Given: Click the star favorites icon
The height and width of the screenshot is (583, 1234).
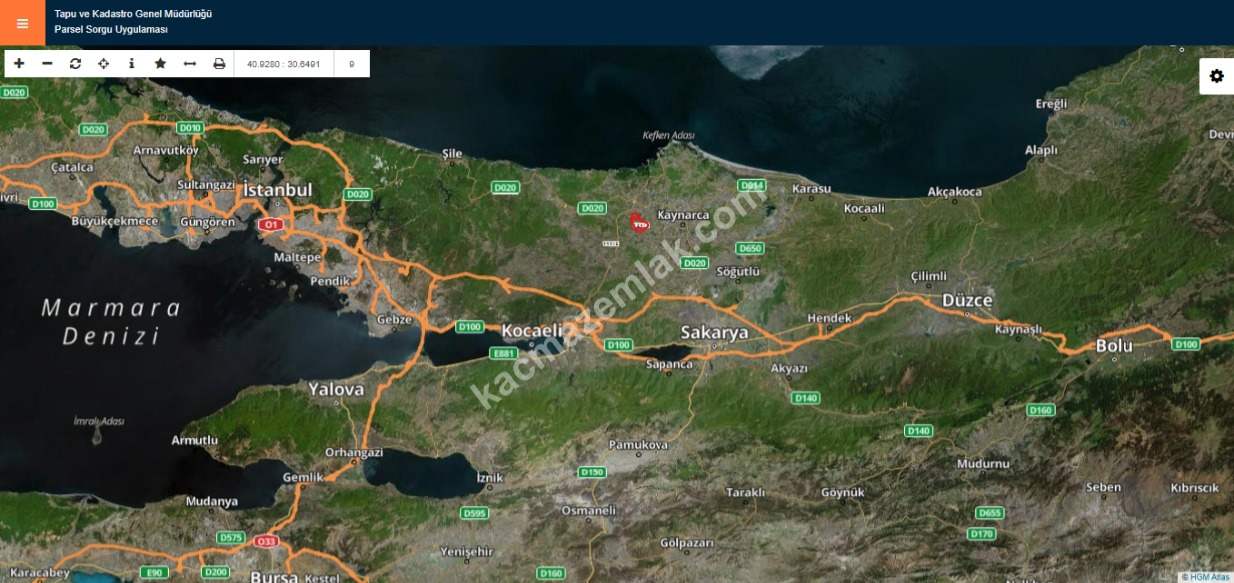Looking at the screenshot, I should point(160,63).
